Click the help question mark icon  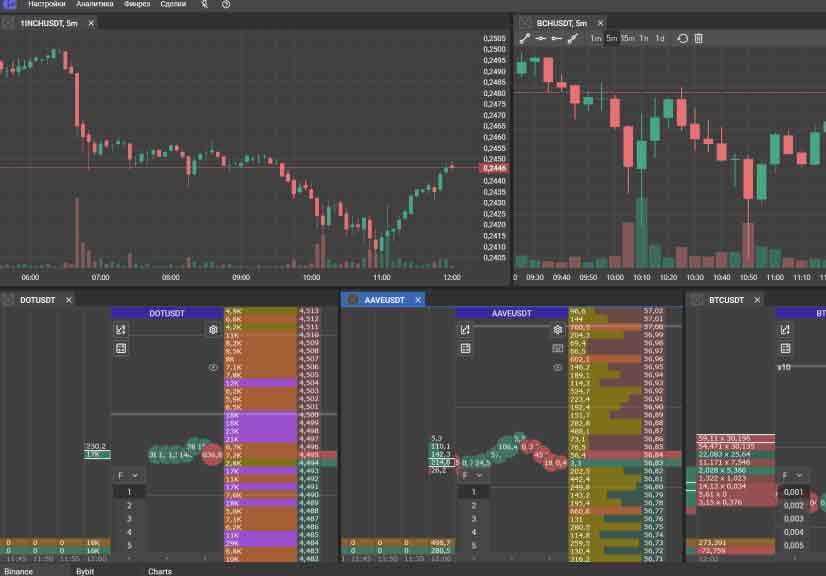pos(226,5)
